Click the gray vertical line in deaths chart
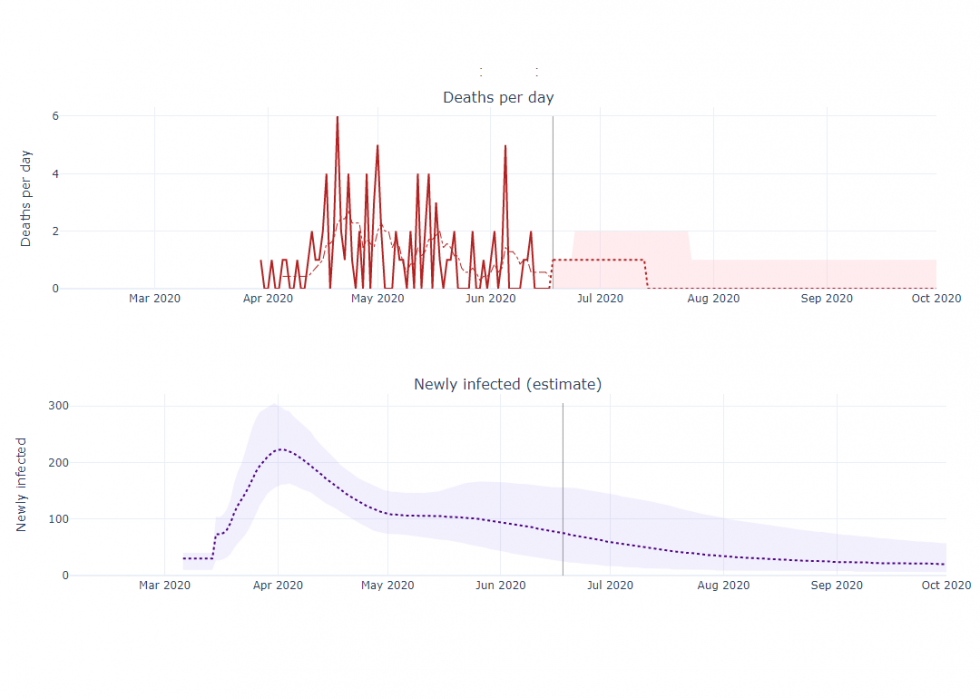Screen dimensions: 980x699 click(x=553, y=200)
